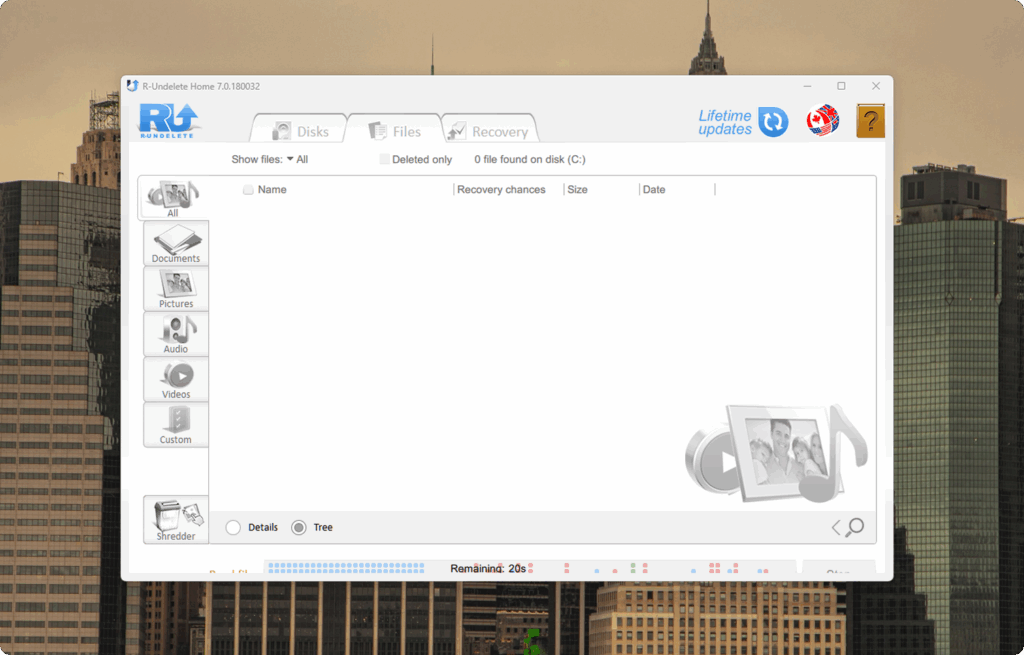The height and width of the screenshot is (655, 1024).
Task: Click the Lifetime updates refresh icon
Action: coord(773,122)
